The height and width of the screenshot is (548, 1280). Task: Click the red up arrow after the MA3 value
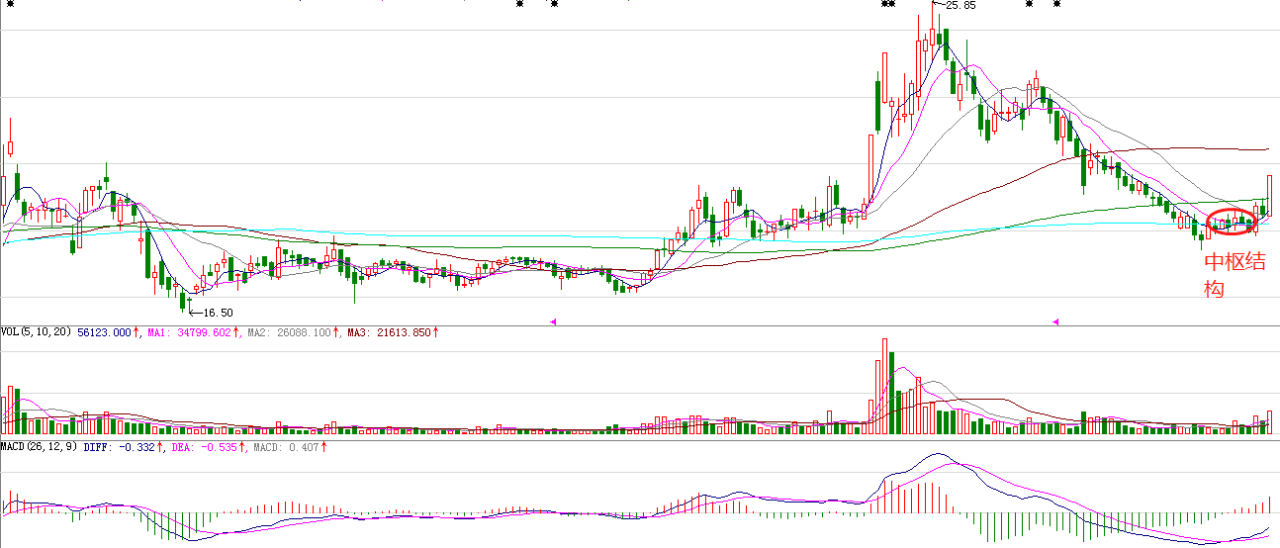point(436,332)
